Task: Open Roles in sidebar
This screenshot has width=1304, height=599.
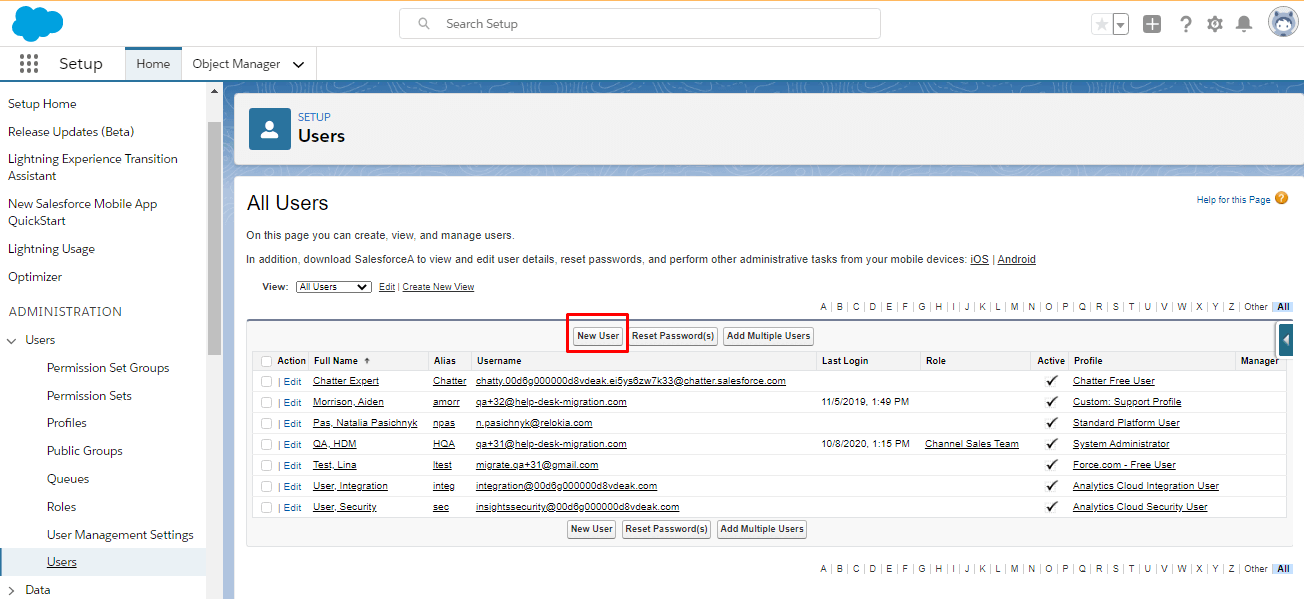Action: (62, 507)
